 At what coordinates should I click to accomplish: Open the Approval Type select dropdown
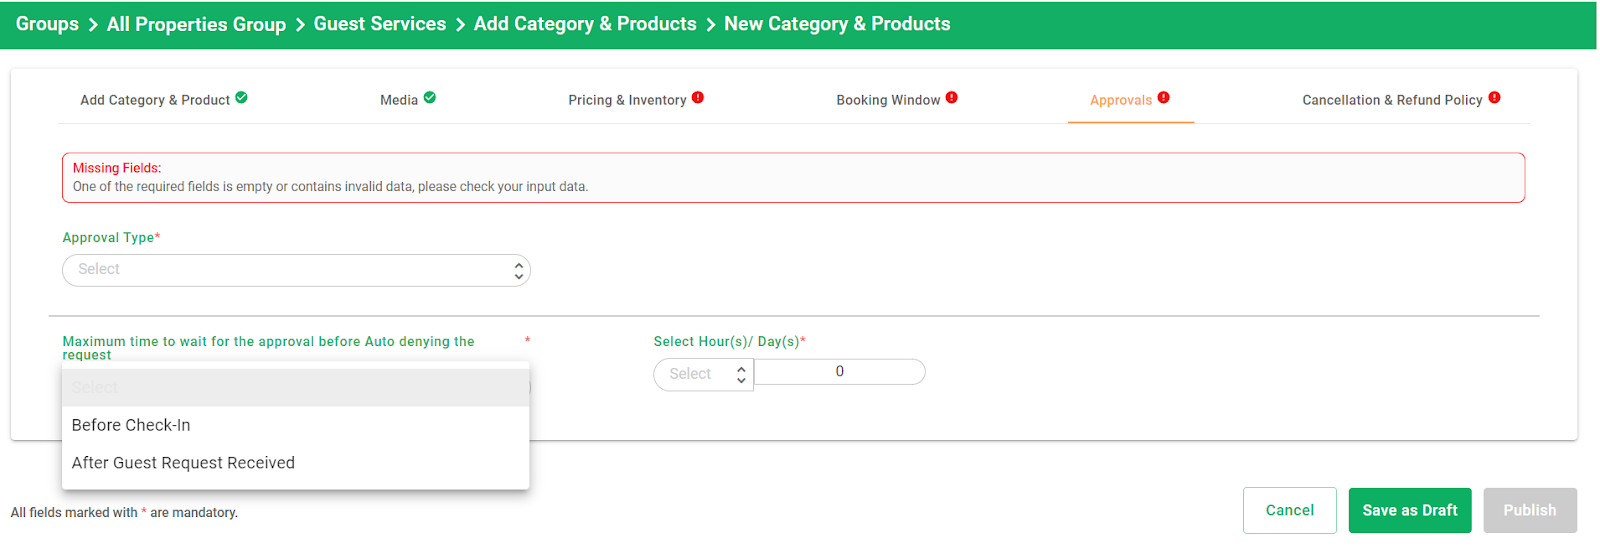[x=296, y=270]
